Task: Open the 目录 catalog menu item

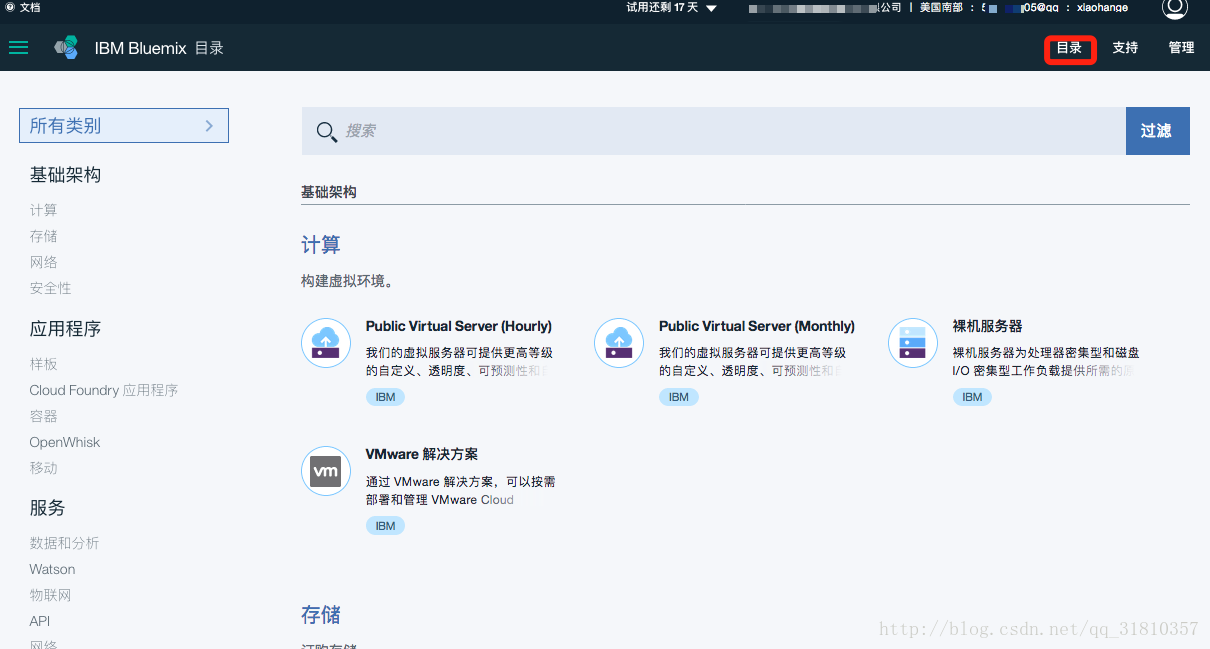Action: click(x=1070, y=48)
